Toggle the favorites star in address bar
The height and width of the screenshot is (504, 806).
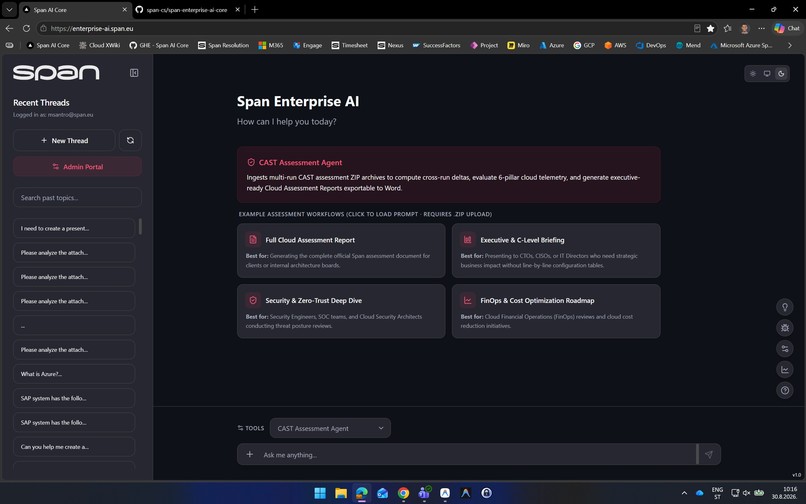click(x=710, y=28)
